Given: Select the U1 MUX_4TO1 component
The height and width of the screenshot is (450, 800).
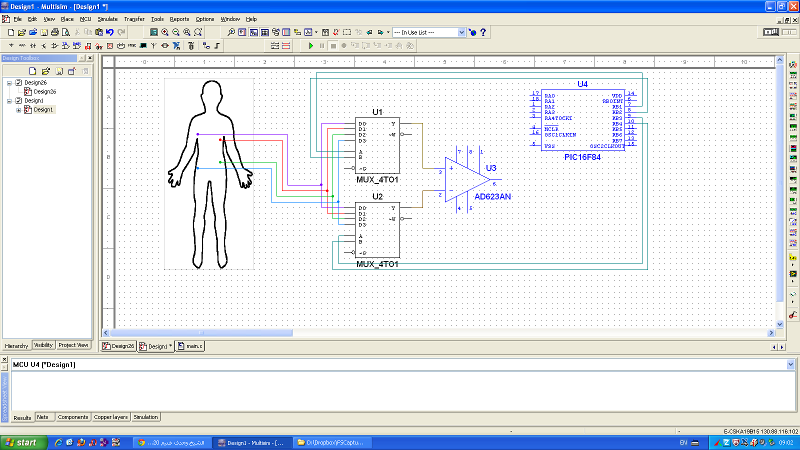Looking at the screenshot, I should [377, 146].
